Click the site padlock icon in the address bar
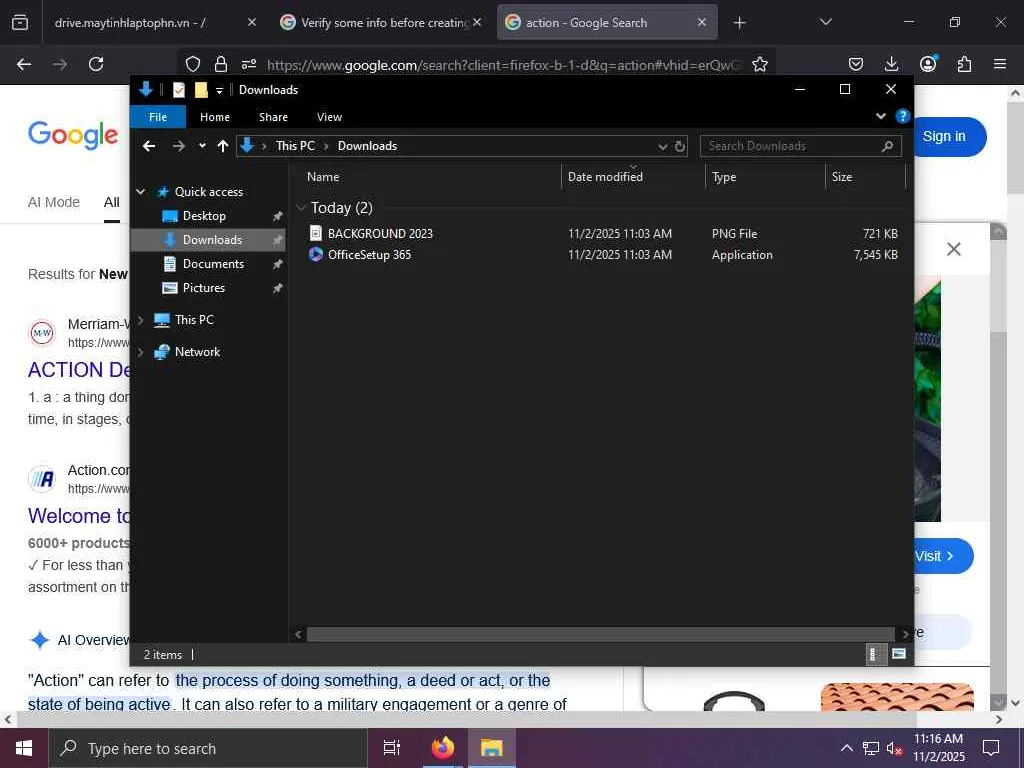 (221, 64)
